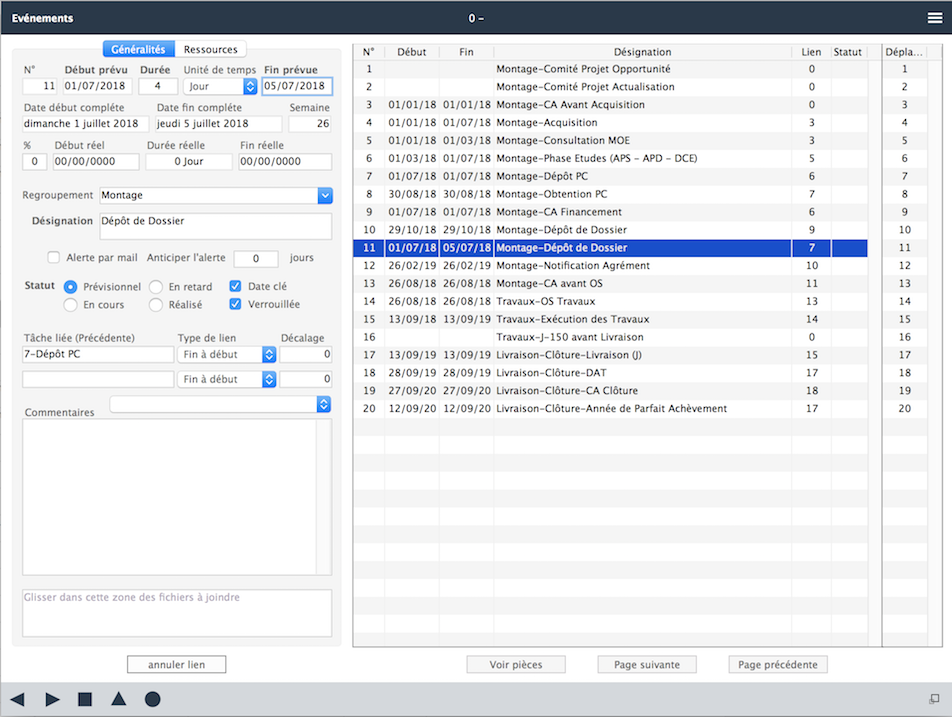Open the hamburger menu in the title bar

935,18
